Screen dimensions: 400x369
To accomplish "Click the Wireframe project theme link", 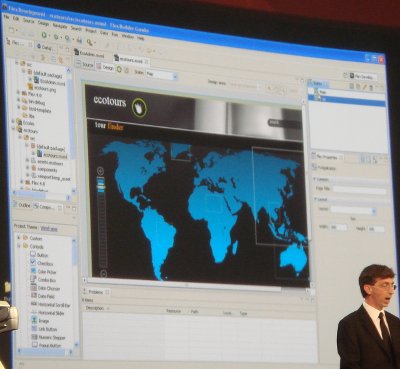I will point(49,229).
